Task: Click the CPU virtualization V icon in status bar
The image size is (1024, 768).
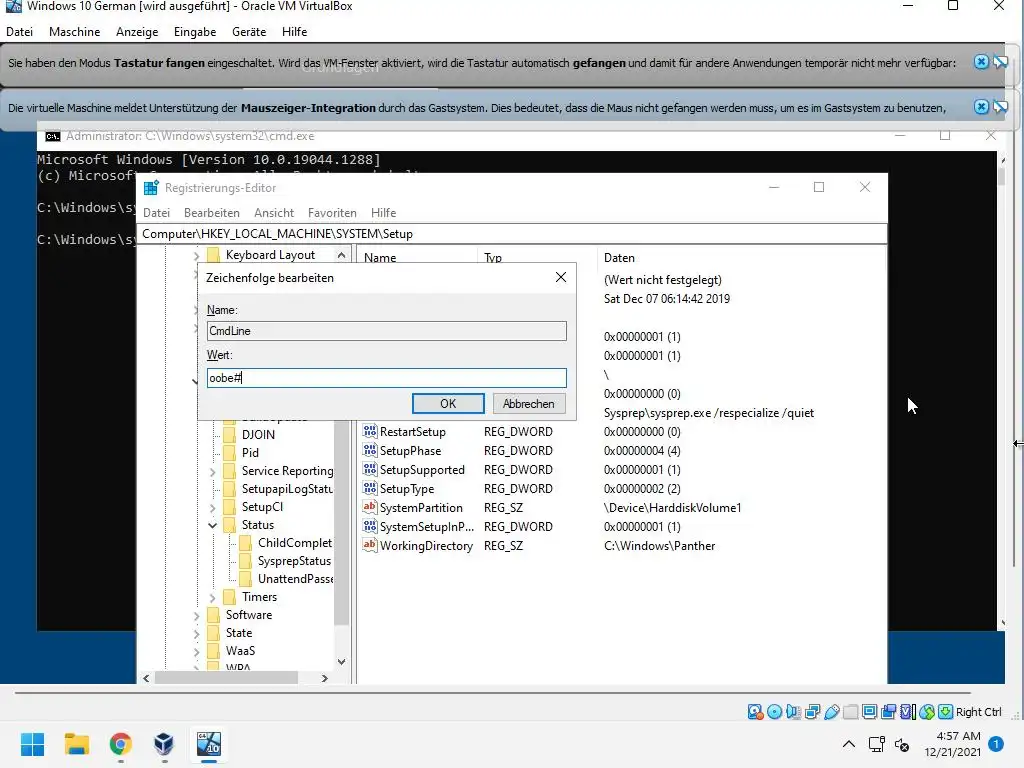Action: coord(908,712)
